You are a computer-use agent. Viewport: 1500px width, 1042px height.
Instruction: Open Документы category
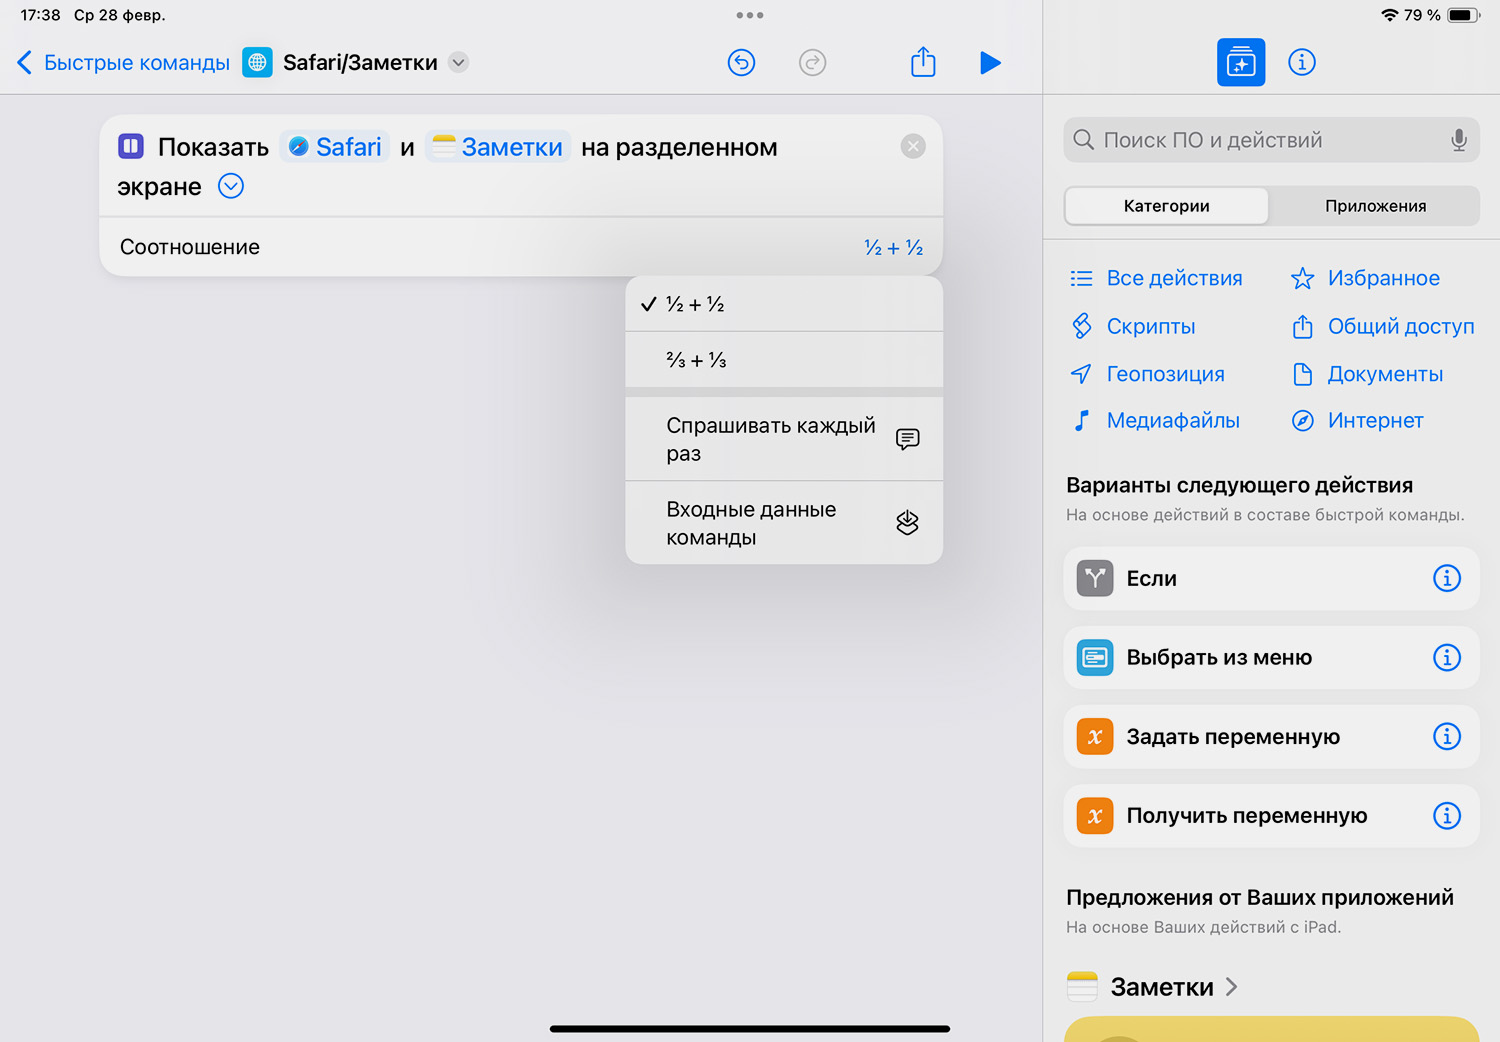1367,374
